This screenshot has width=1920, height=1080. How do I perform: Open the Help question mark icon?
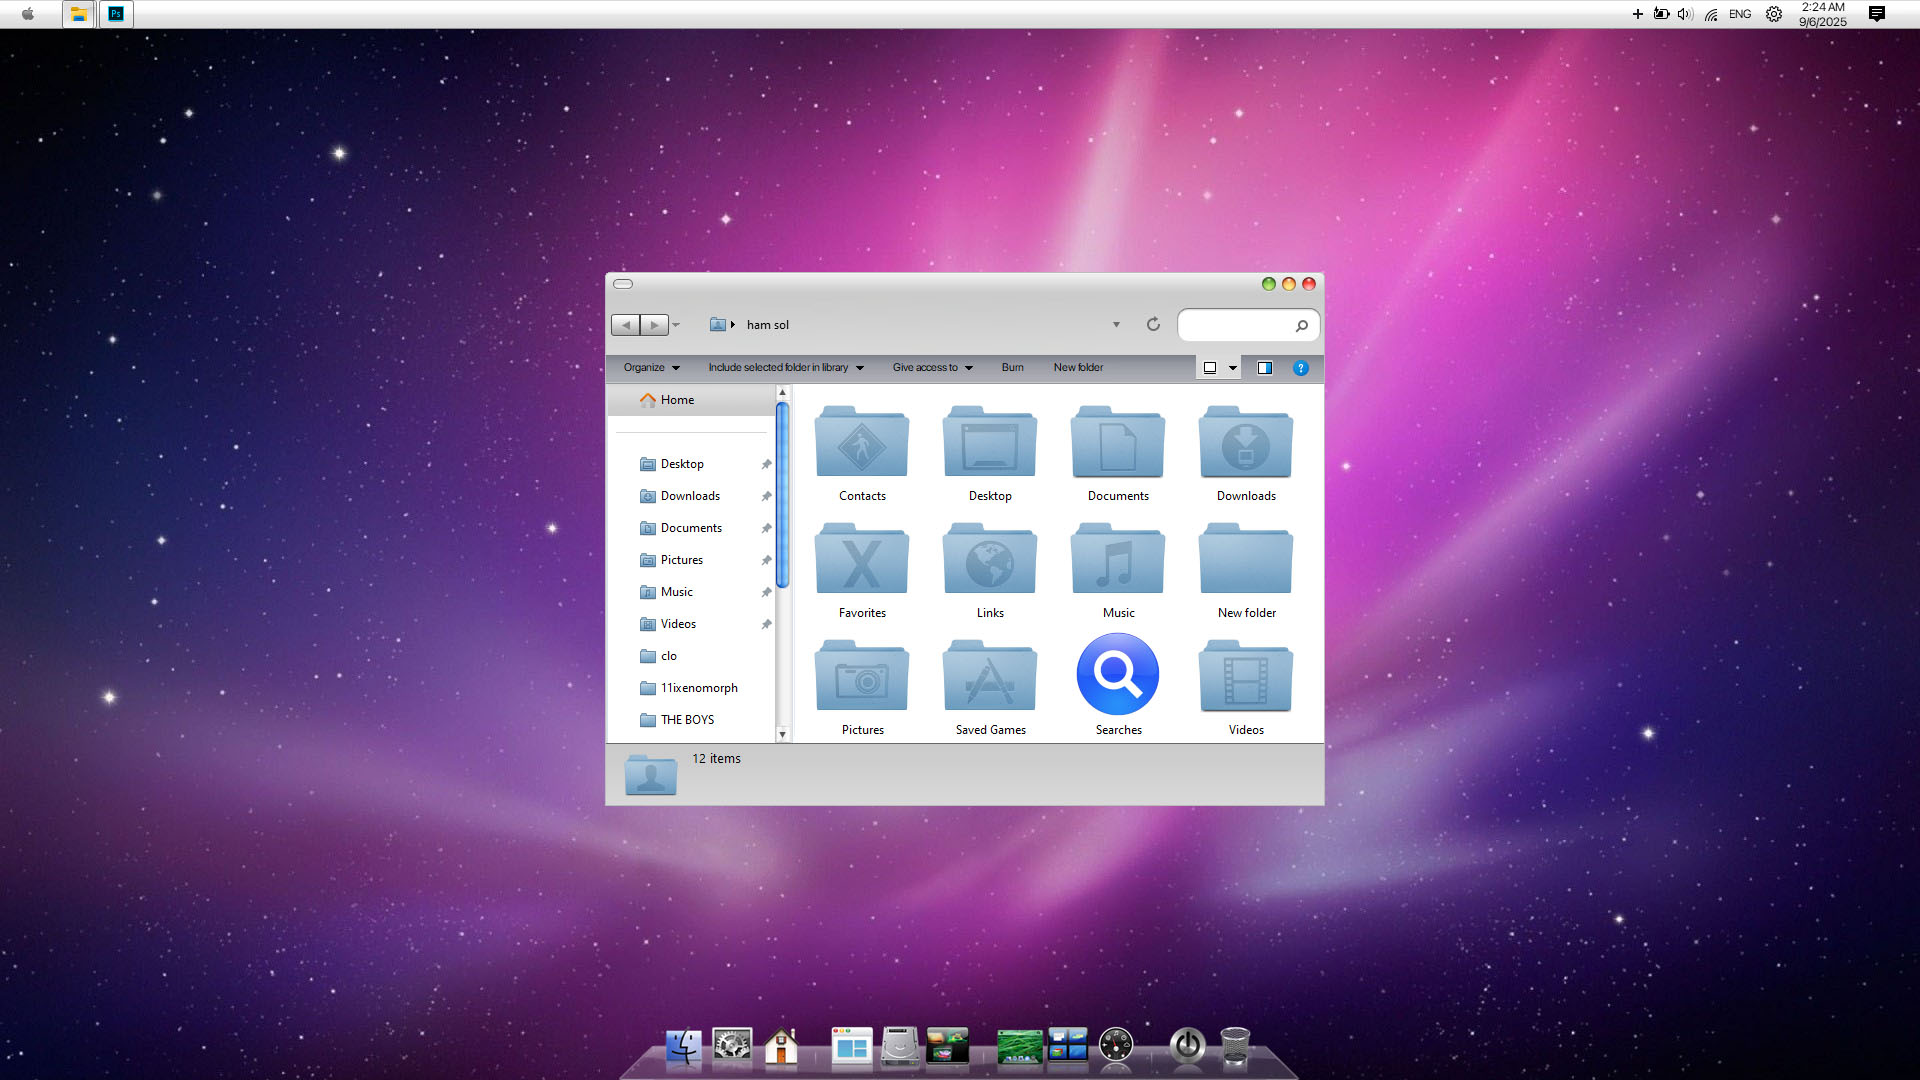1300,368
